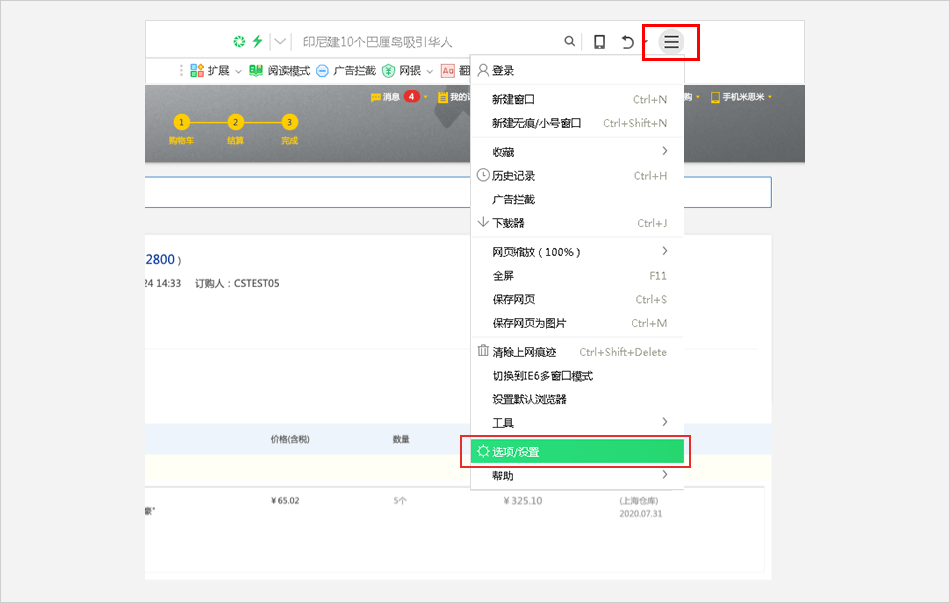Click the green spinning reload icon
The image size is (950, 603).
tap(239, 42)
